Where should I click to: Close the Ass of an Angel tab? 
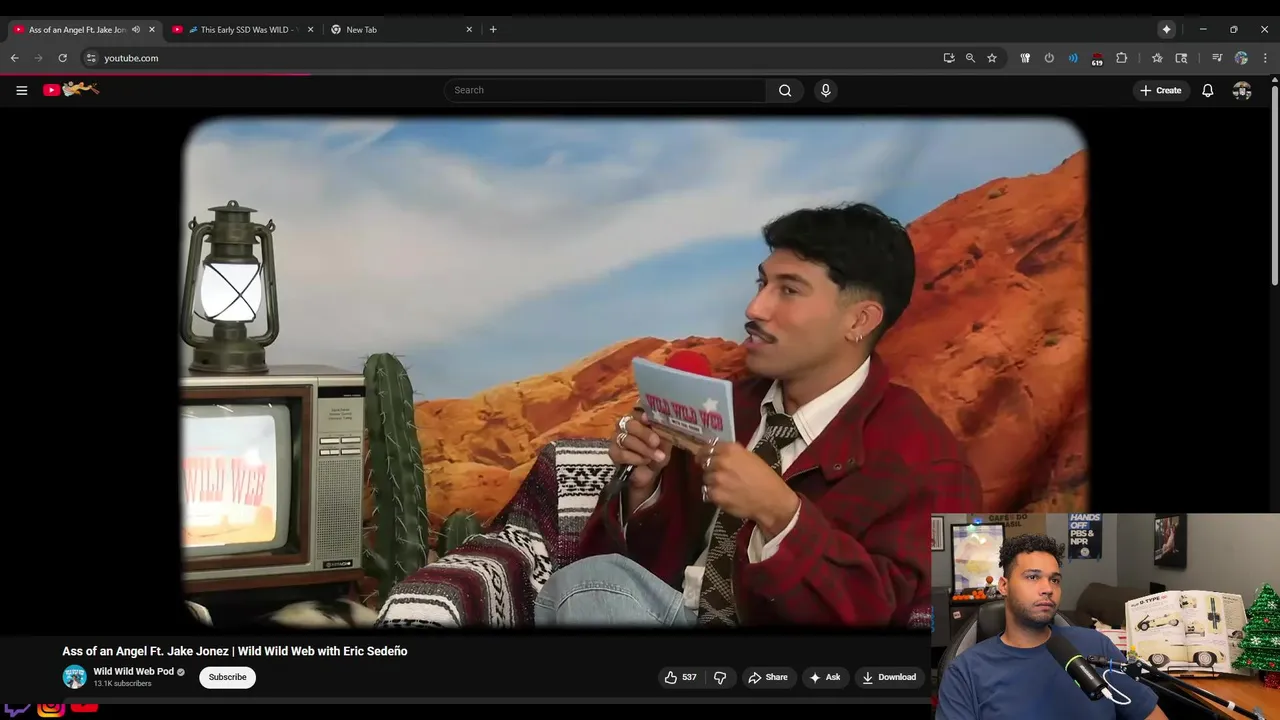[x=152, y=29]
